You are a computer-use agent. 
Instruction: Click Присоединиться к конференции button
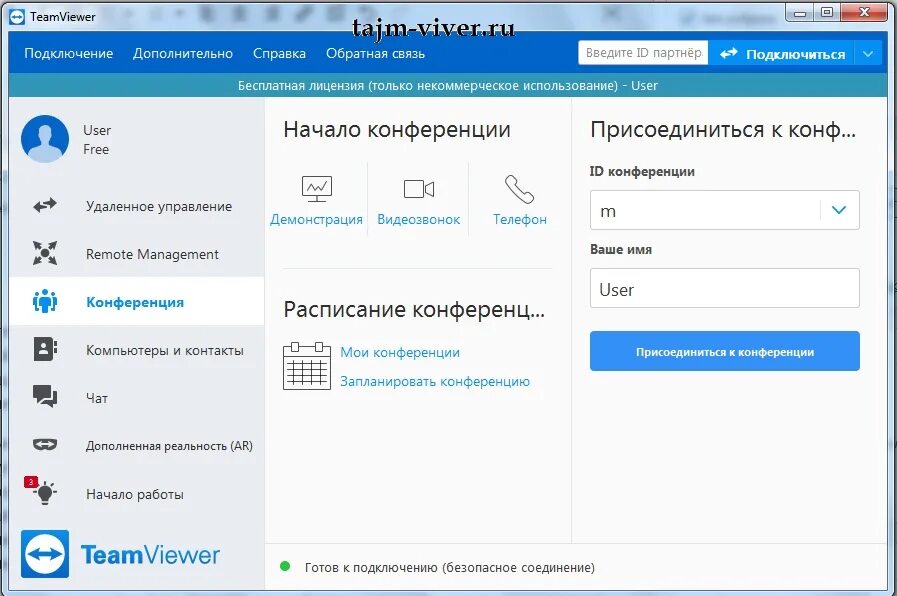(x=725, y=351)
